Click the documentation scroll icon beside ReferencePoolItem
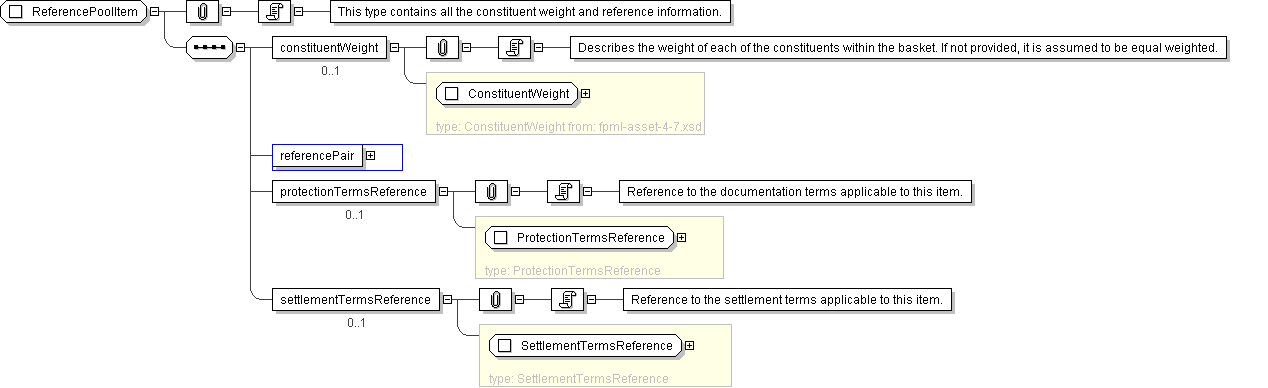This screenshot has height=388, width=1268. (275, 13)
